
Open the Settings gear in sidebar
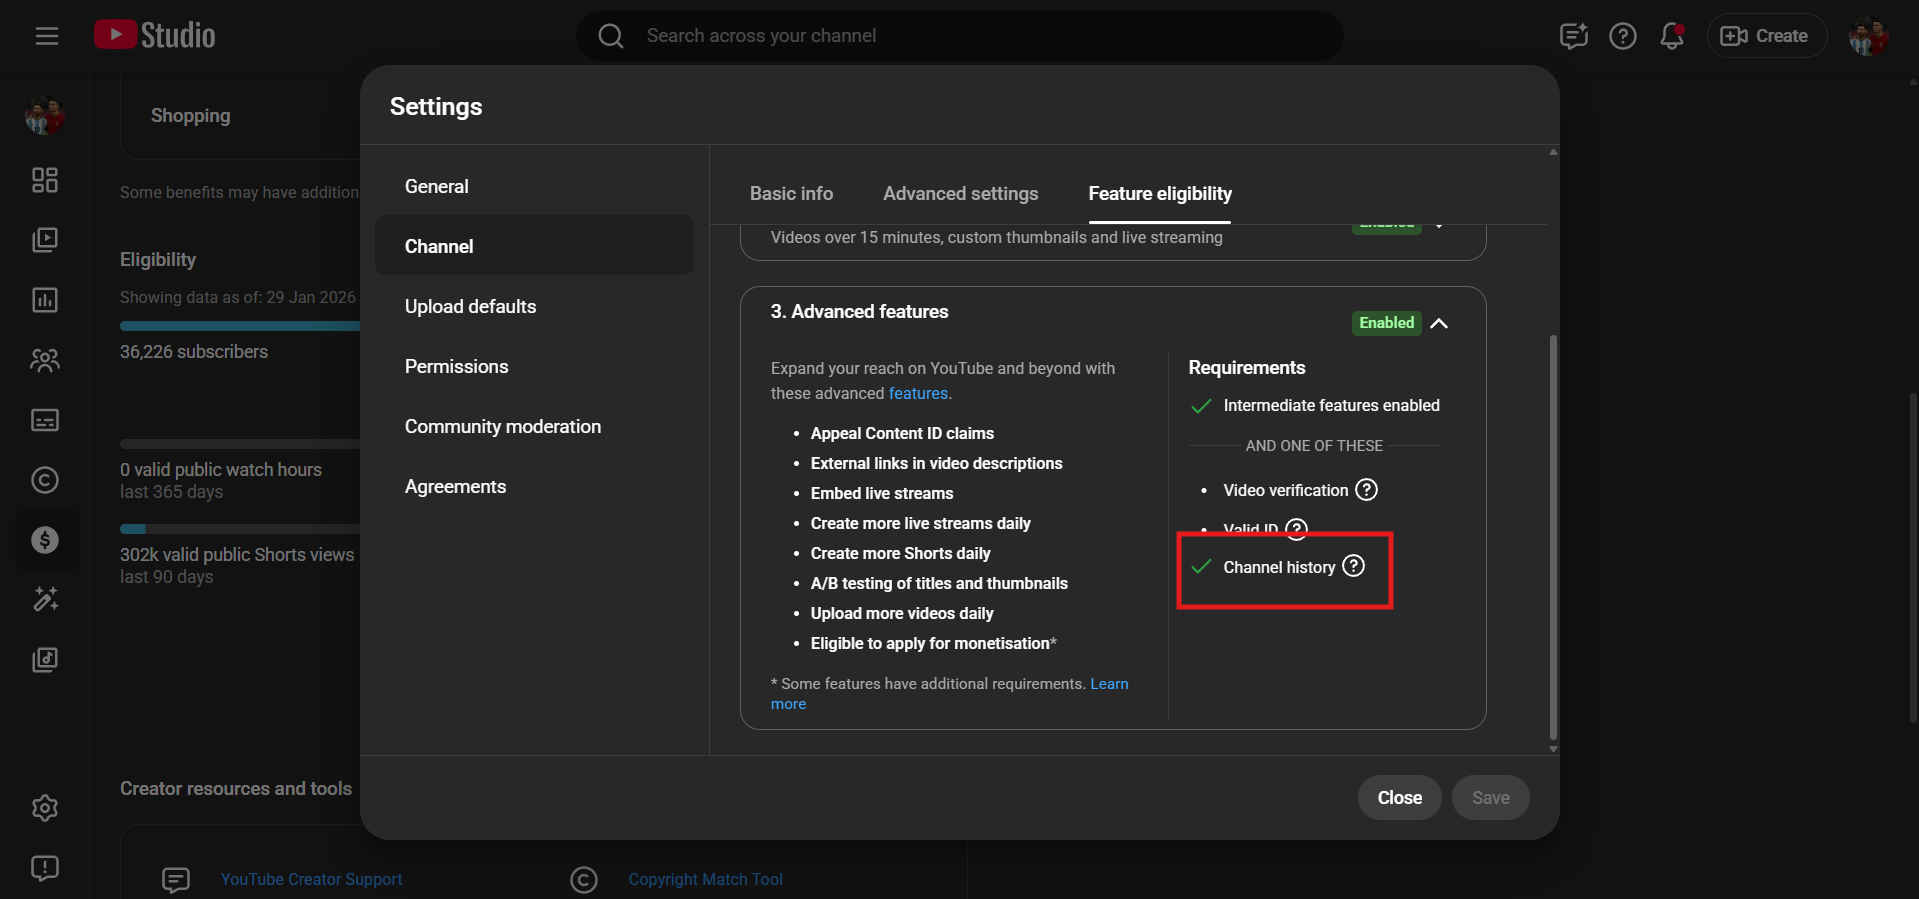coord(45,808)
